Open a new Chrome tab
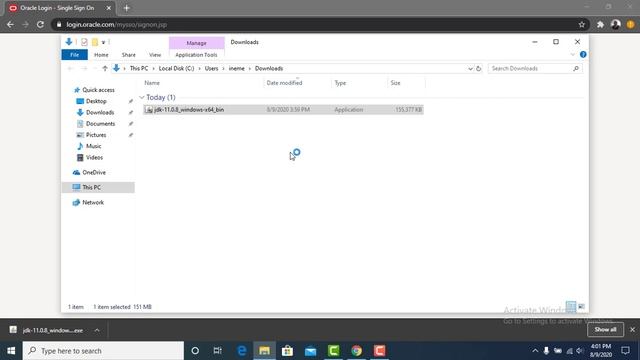Screen dimensions: 640x360 click(x=127, y=8)
